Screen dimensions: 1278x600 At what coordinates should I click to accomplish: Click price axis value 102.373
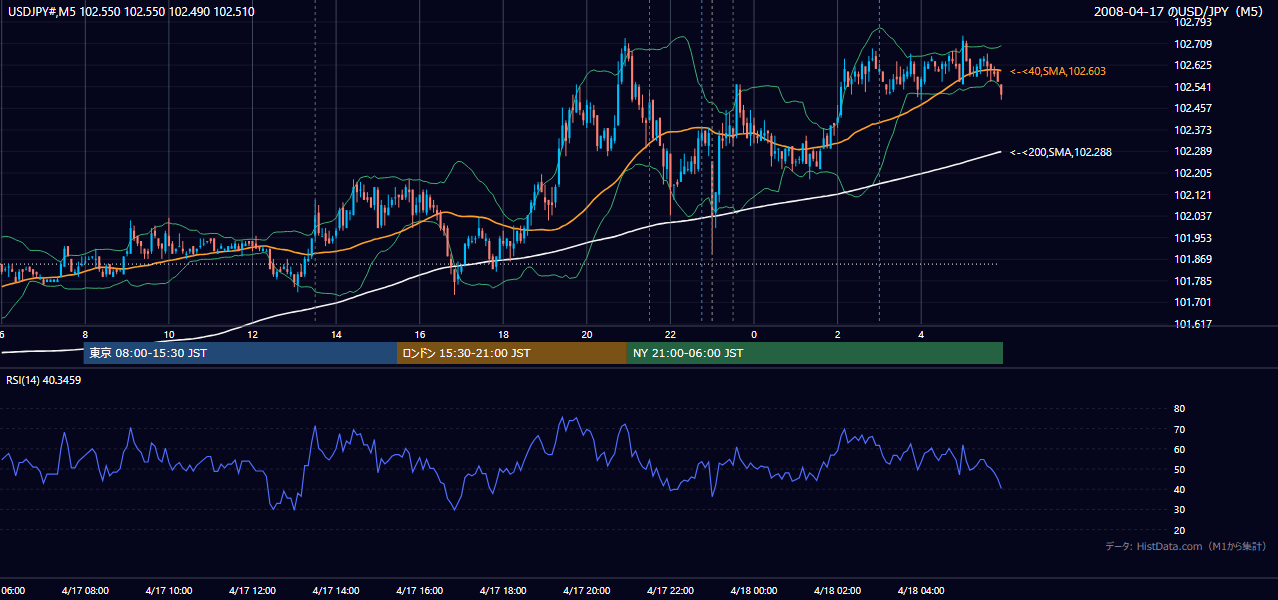pos(1193,130)
